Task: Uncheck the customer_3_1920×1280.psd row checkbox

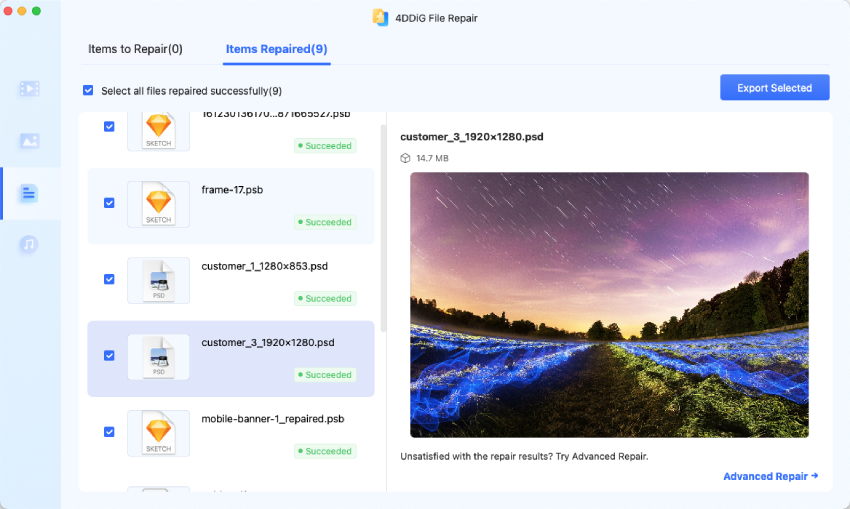Action: (x=109, y=356)
